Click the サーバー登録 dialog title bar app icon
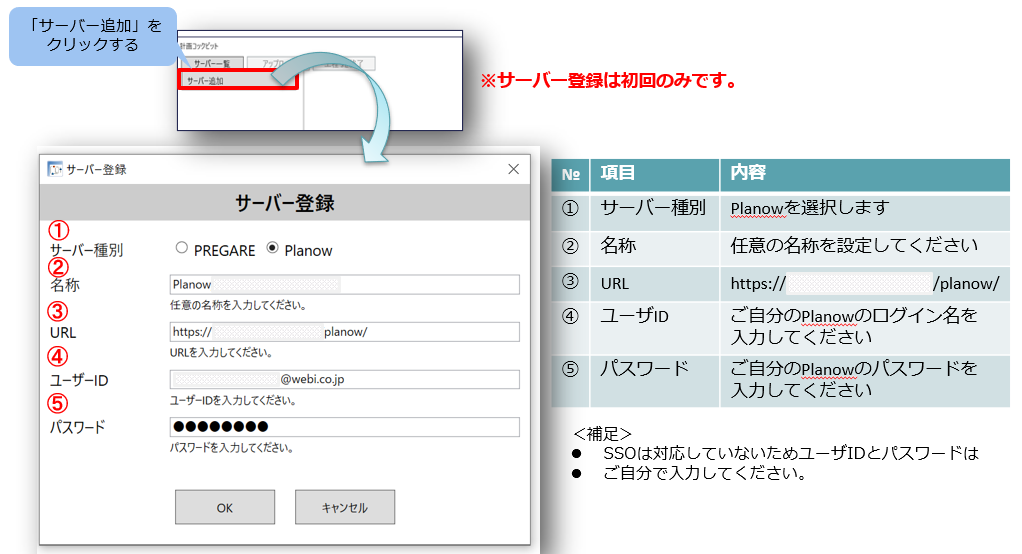This screenshot has width=1022, height=554. pos(55,169)
